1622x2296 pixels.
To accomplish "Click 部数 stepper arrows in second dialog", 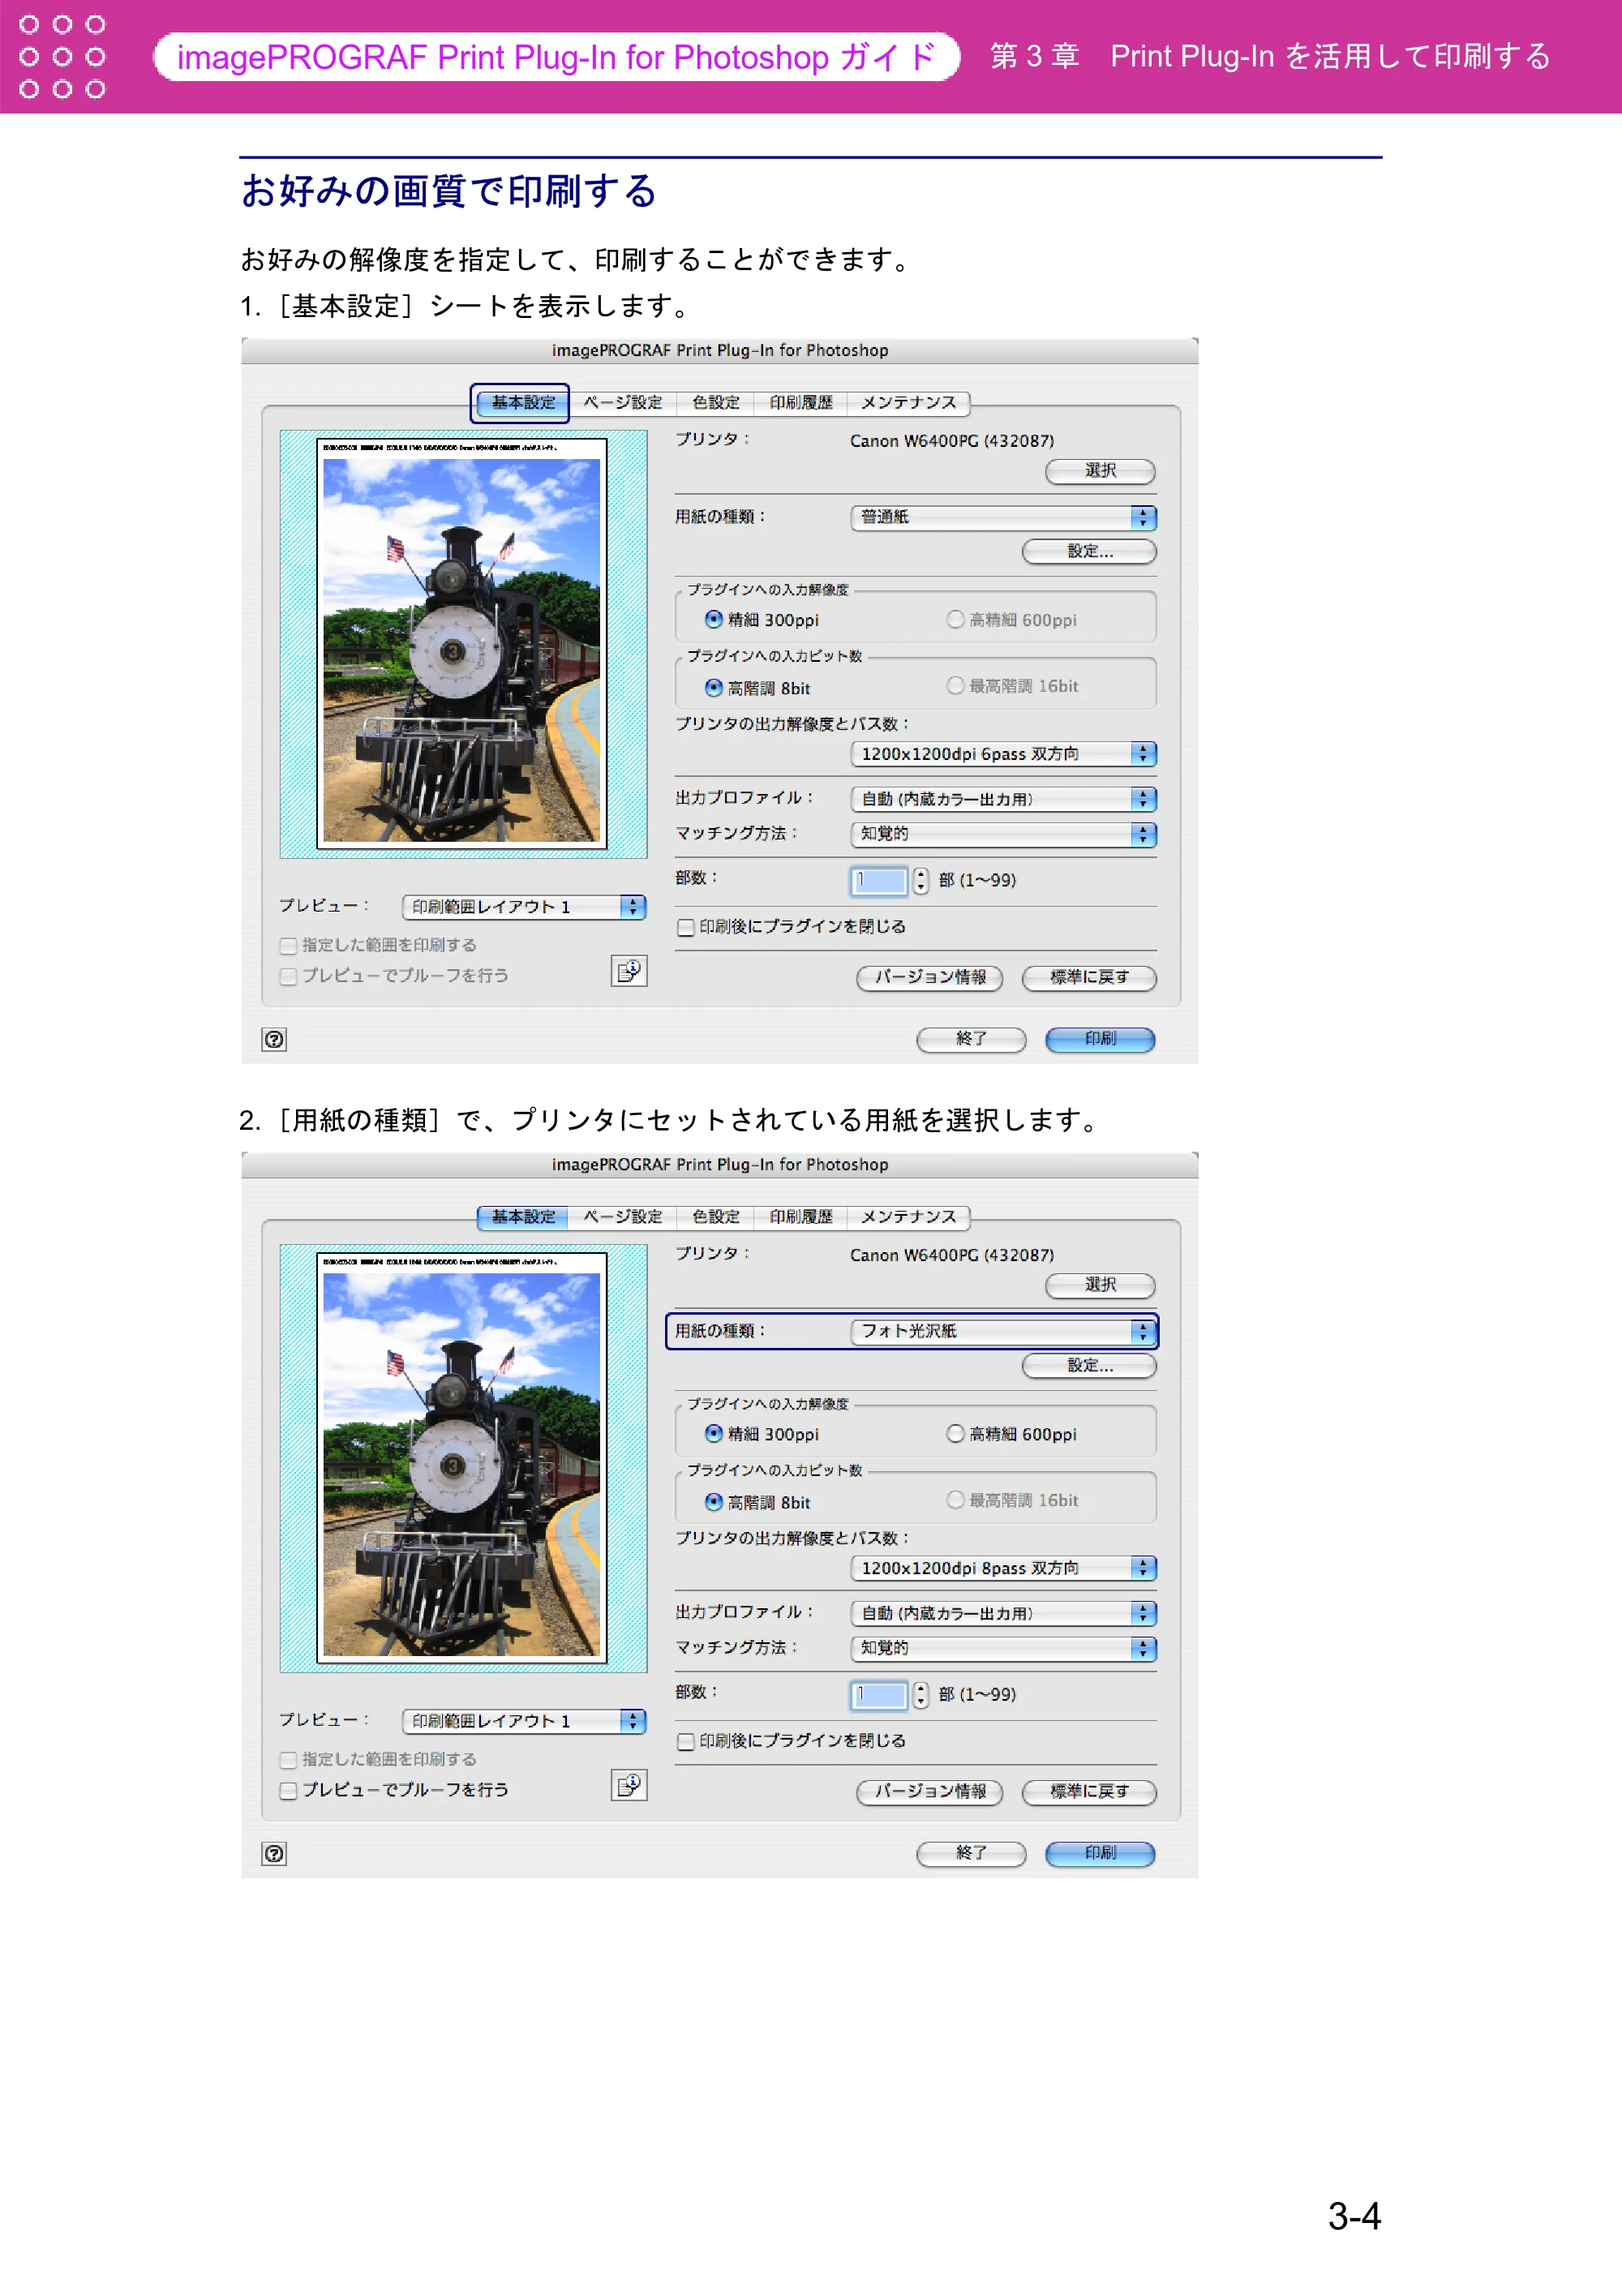I will click(x=920, y=1695).
